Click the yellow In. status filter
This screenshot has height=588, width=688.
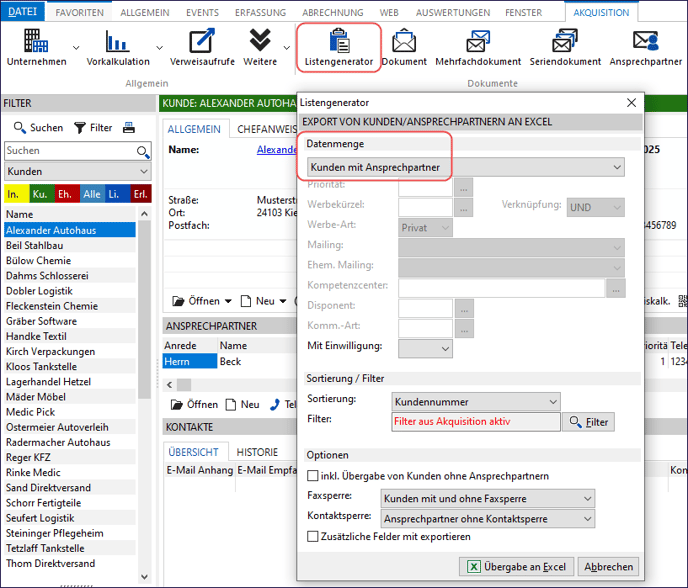point(17,194)
